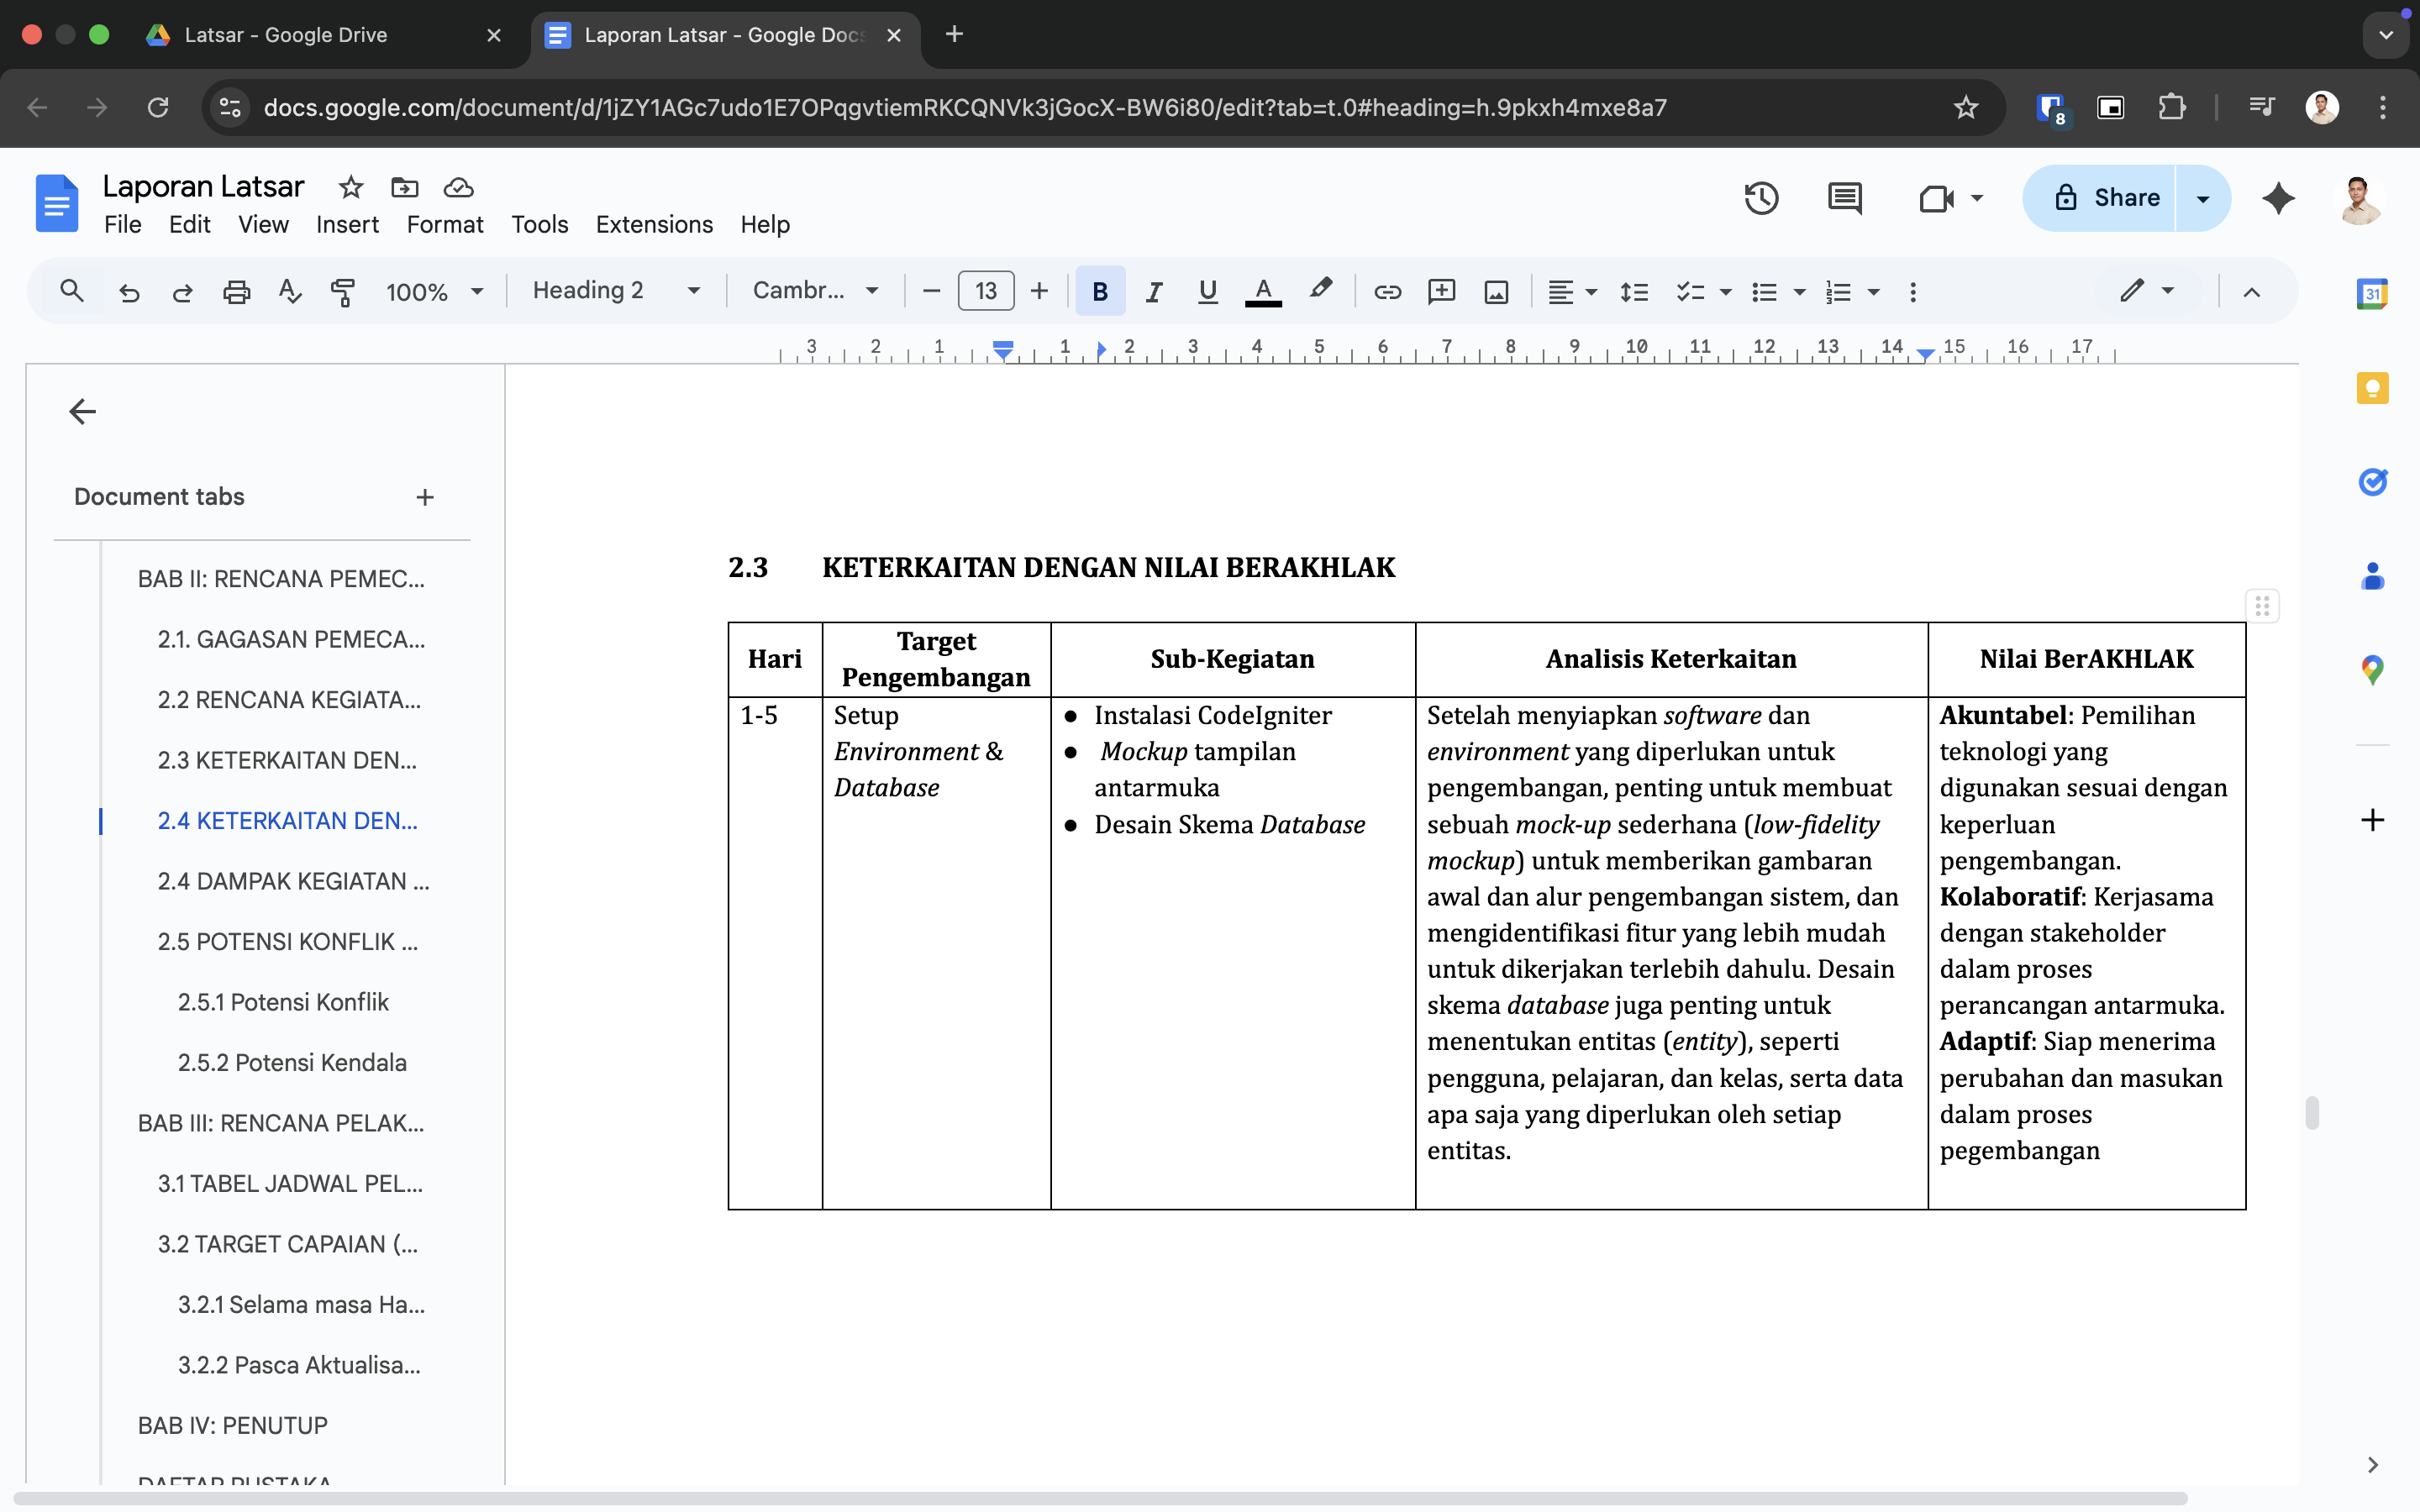Open Google Keep in side panel
This screenshot has width=2420, height=1512.
(2372, 388)
